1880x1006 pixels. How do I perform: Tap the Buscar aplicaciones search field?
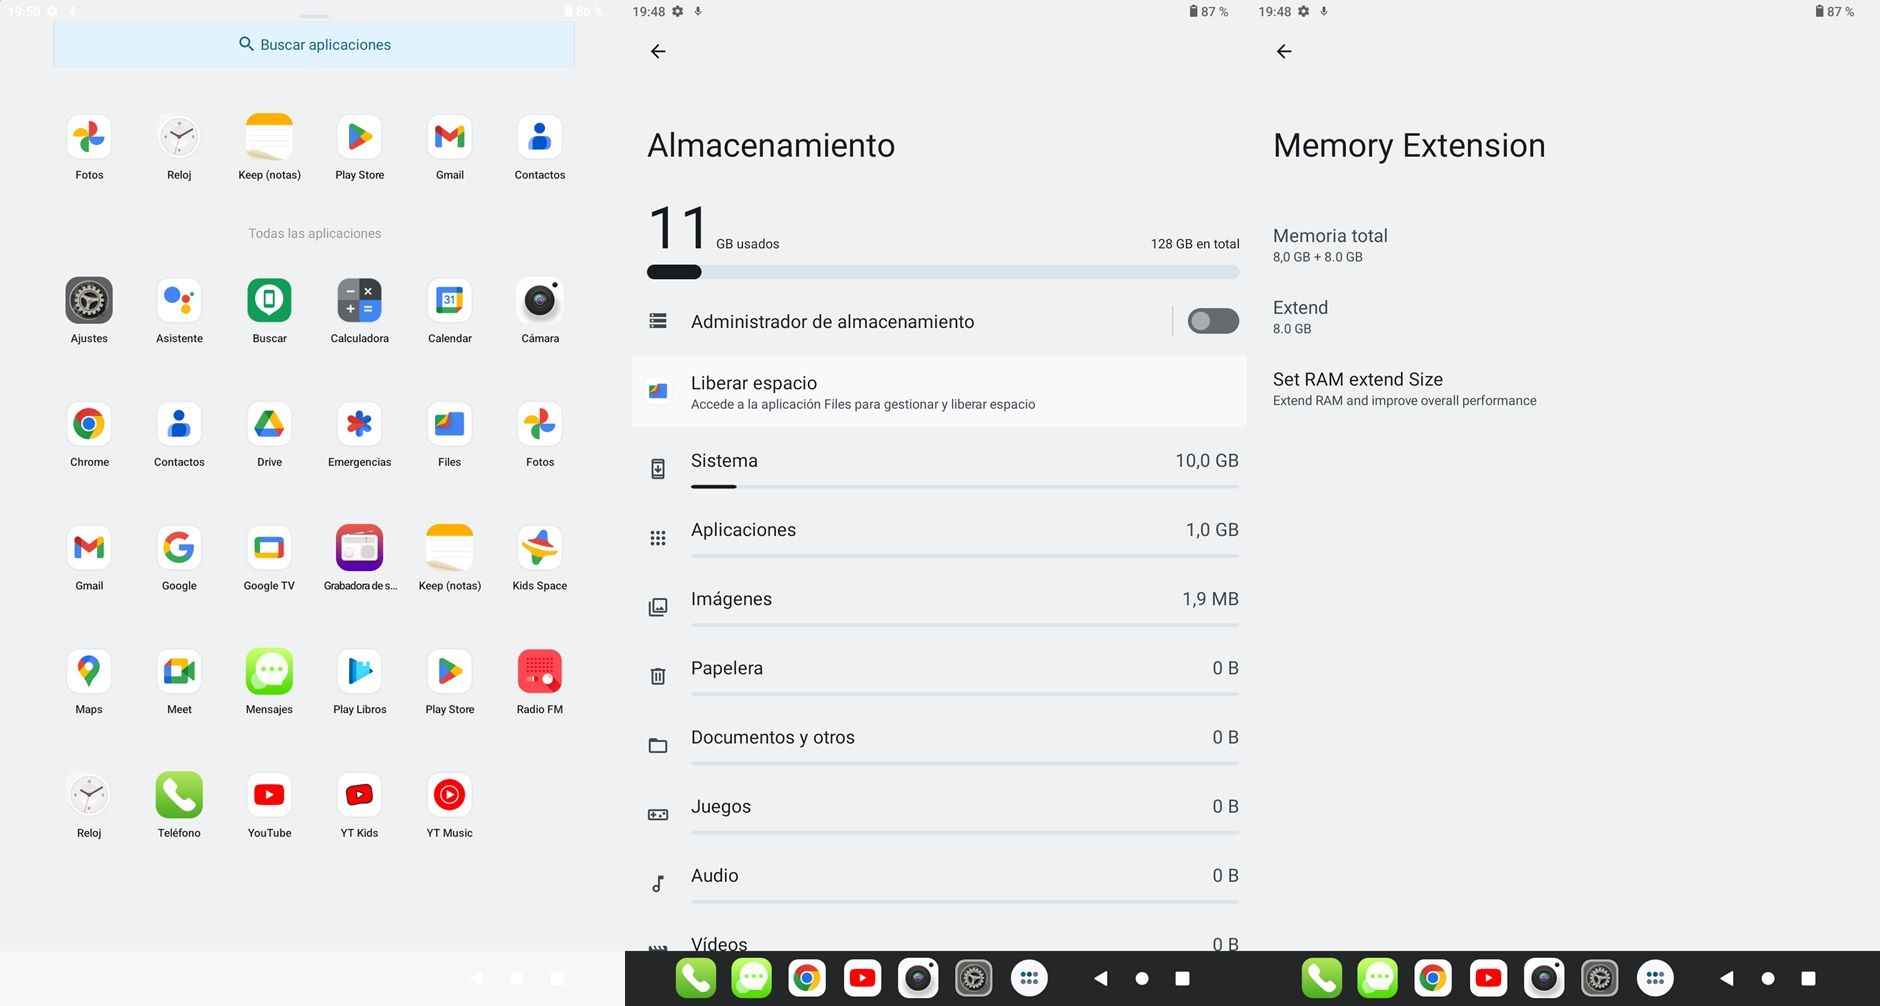[x=314, y=45]
